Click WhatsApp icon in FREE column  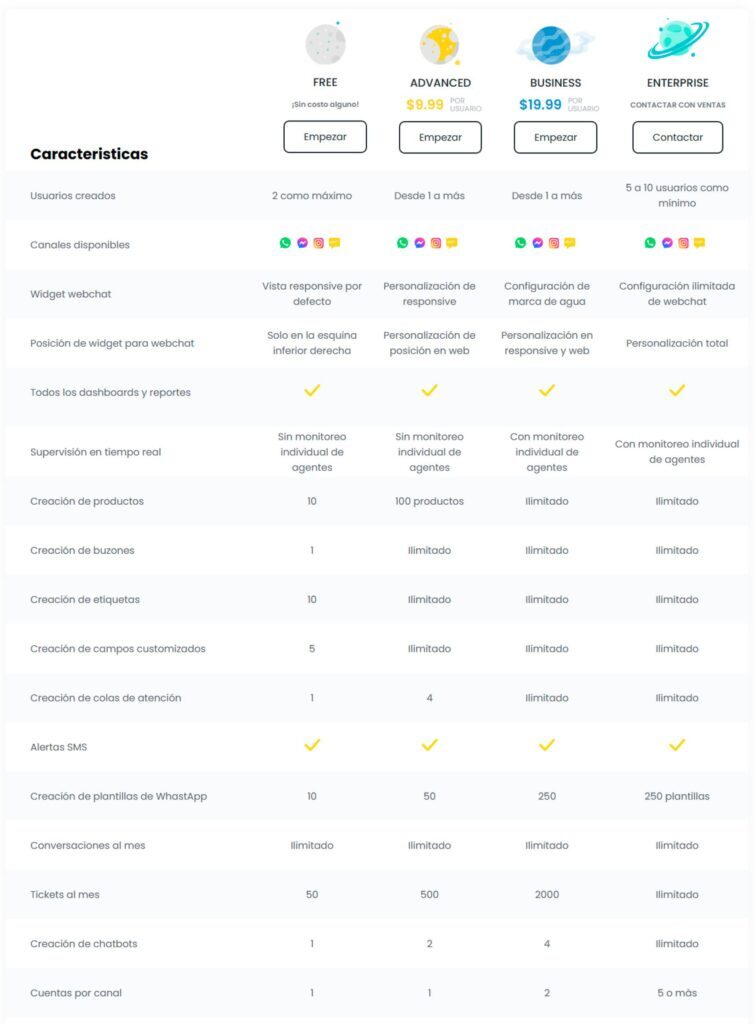[x=286, y=243]
